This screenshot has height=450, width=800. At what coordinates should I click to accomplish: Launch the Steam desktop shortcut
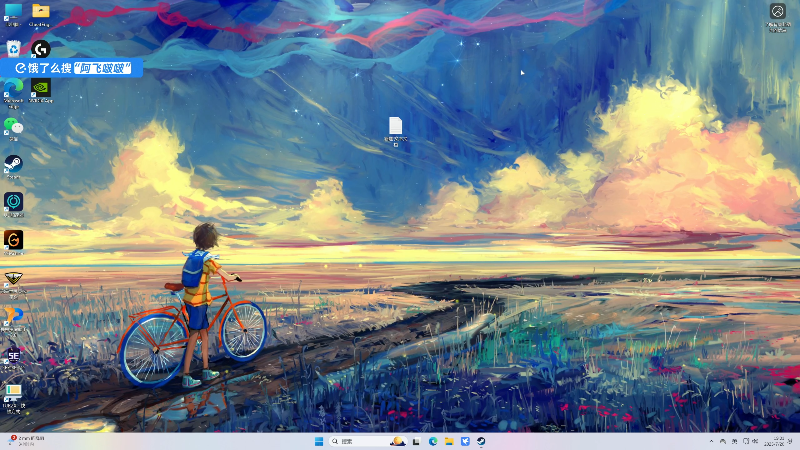coord(13,166)
